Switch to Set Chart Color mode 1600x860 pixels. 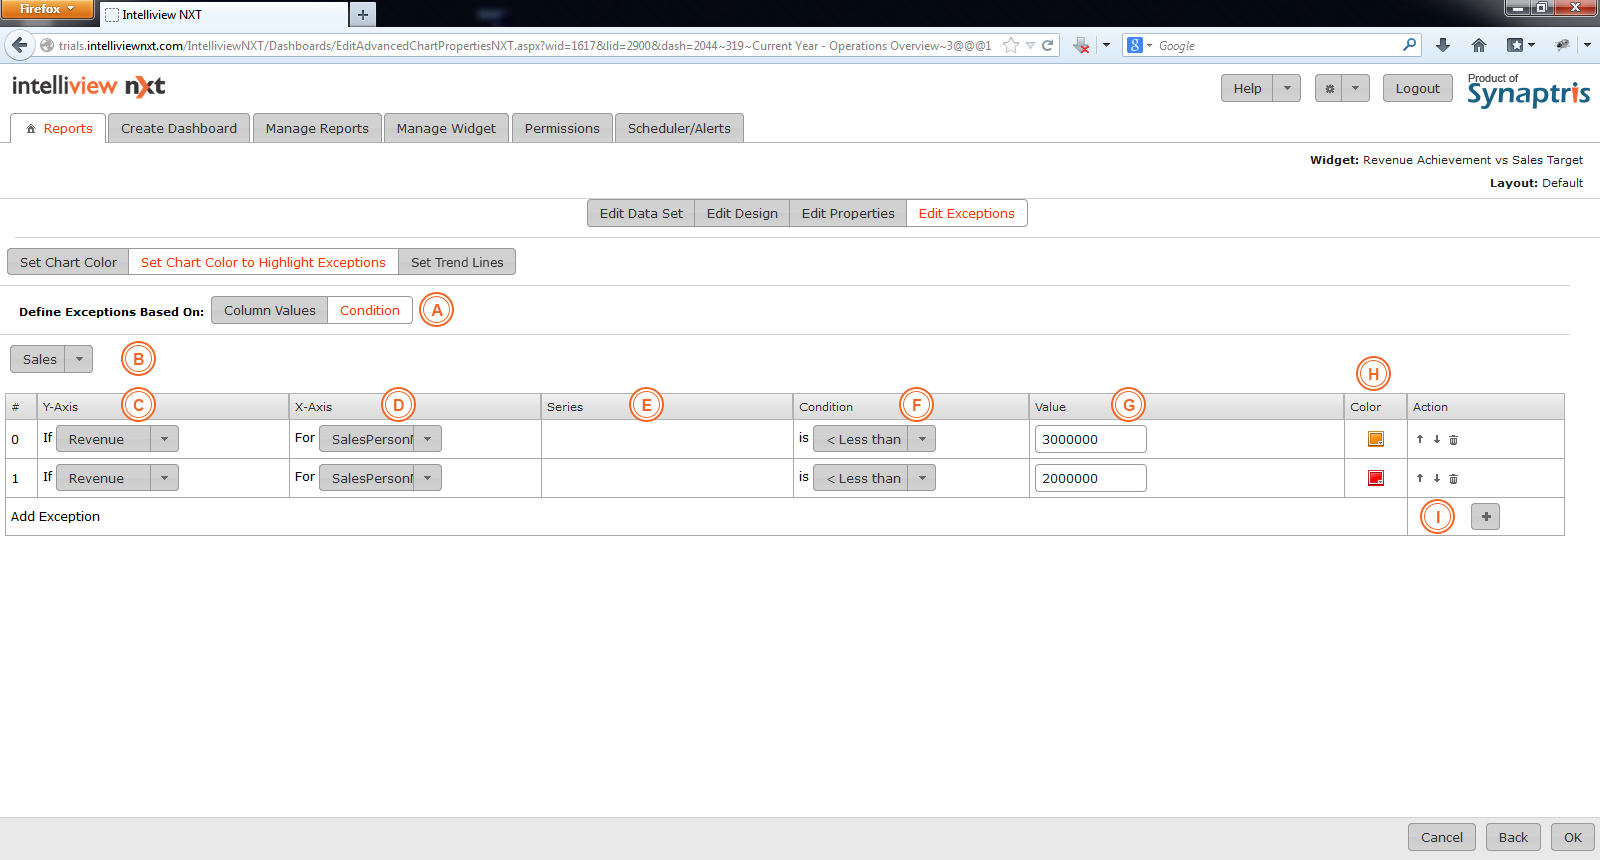tap(68, 262)
